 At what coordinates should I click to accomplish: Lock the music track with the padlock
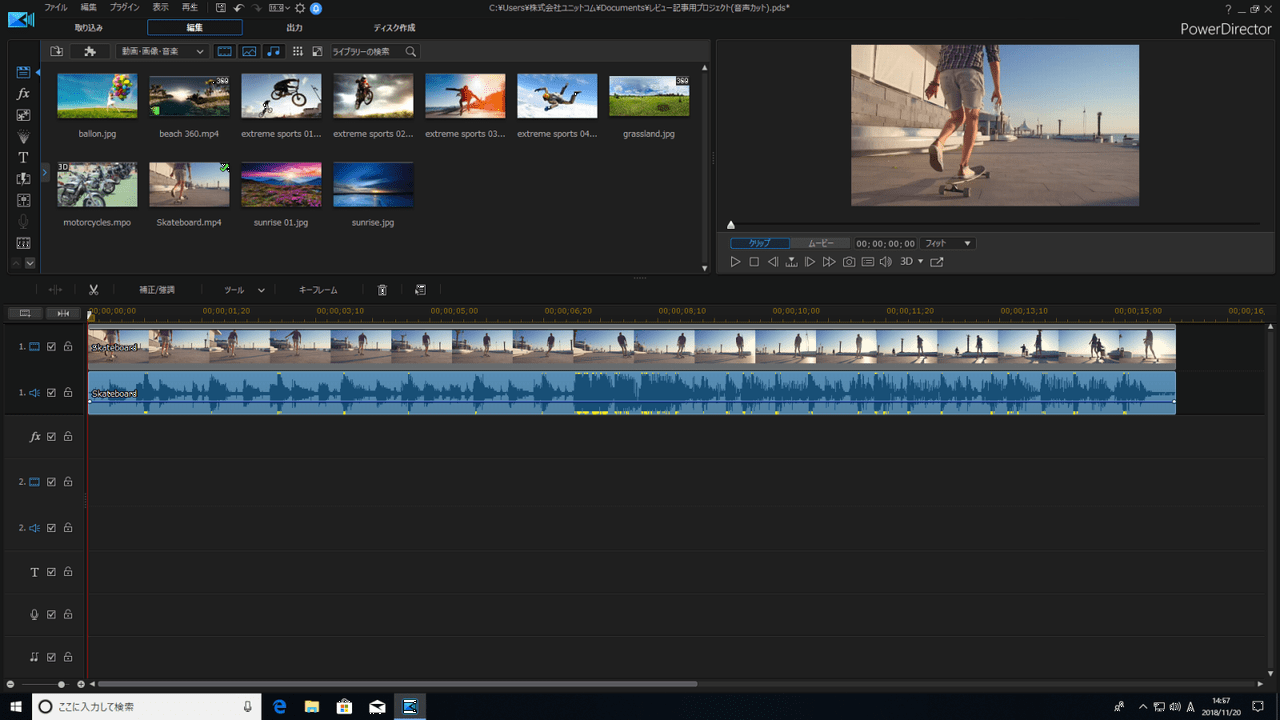click(x=68, y=657)
